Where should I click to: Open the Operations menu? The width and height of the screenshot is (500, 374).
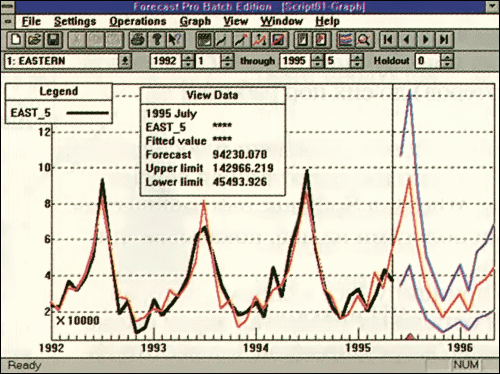(x=138, y=21)
